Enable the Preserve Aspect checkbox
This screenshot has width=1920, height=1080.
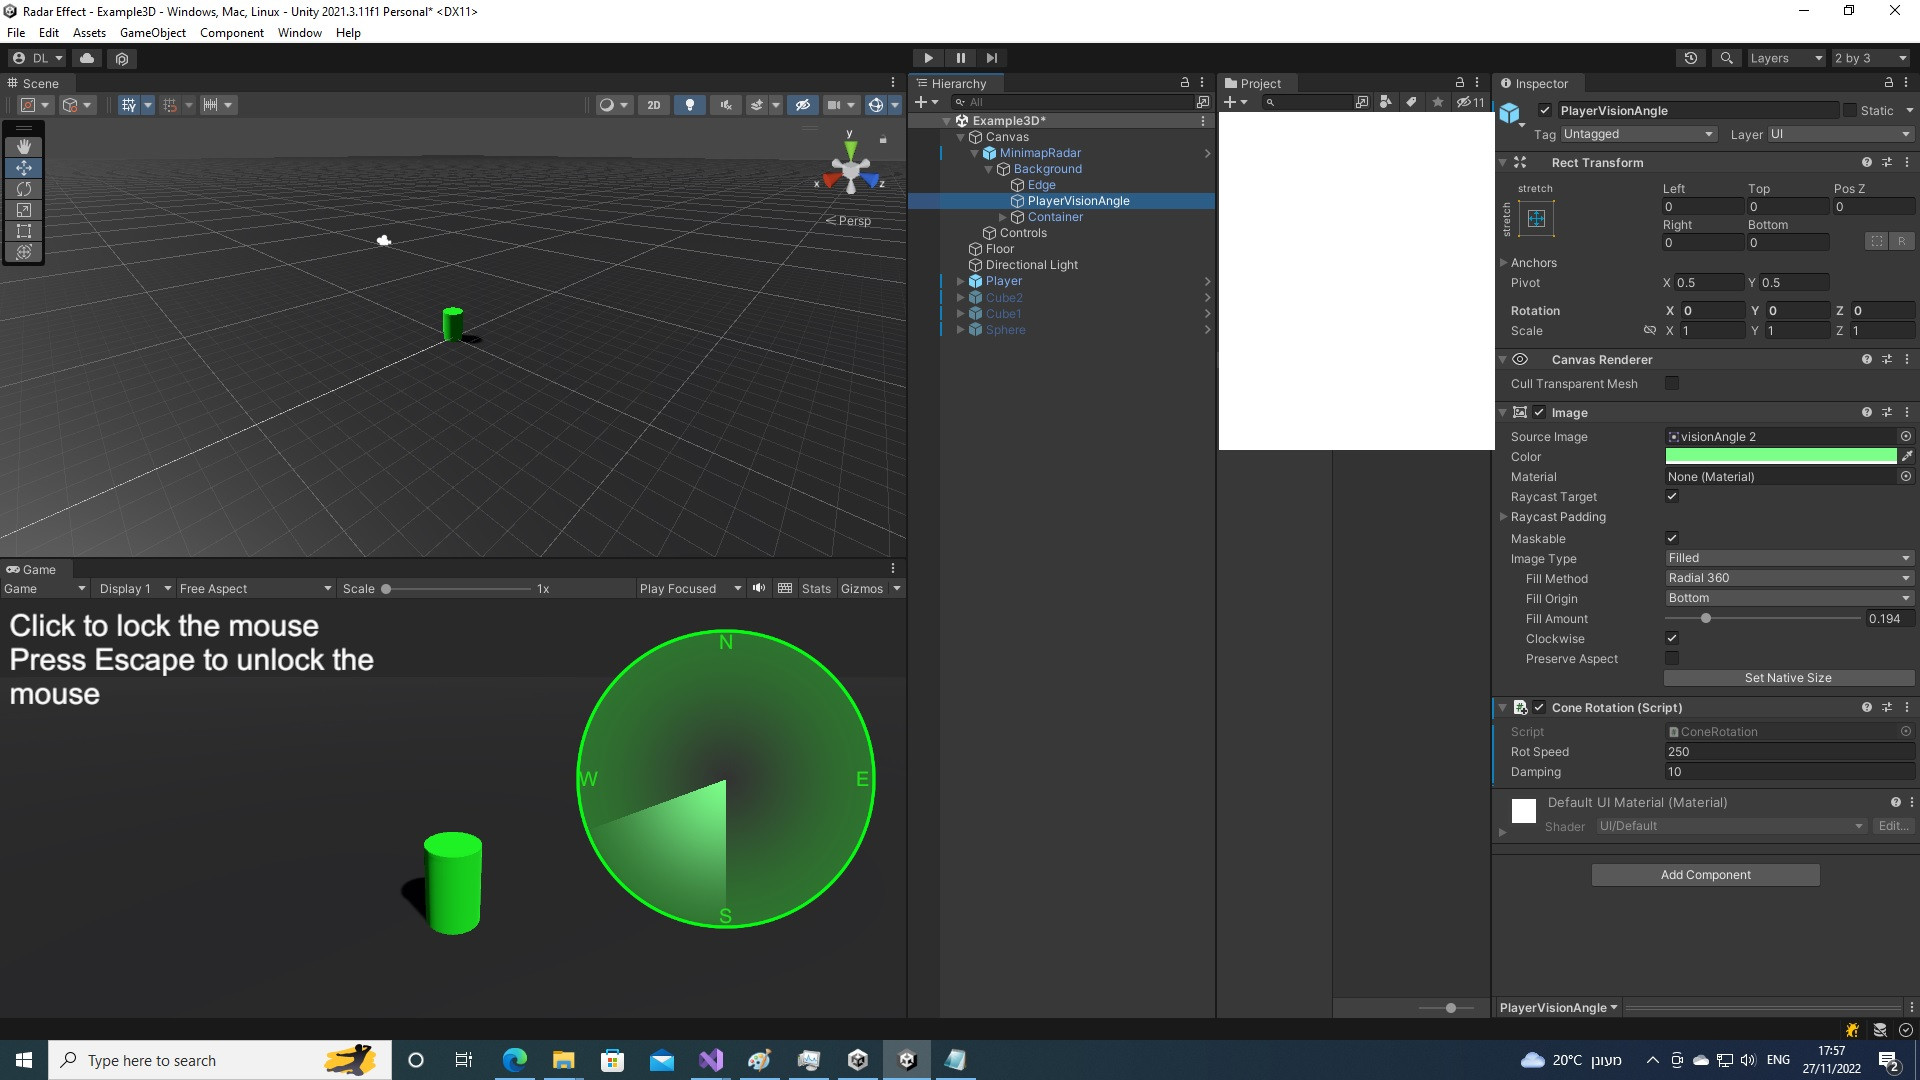[x=1672, y=658]
